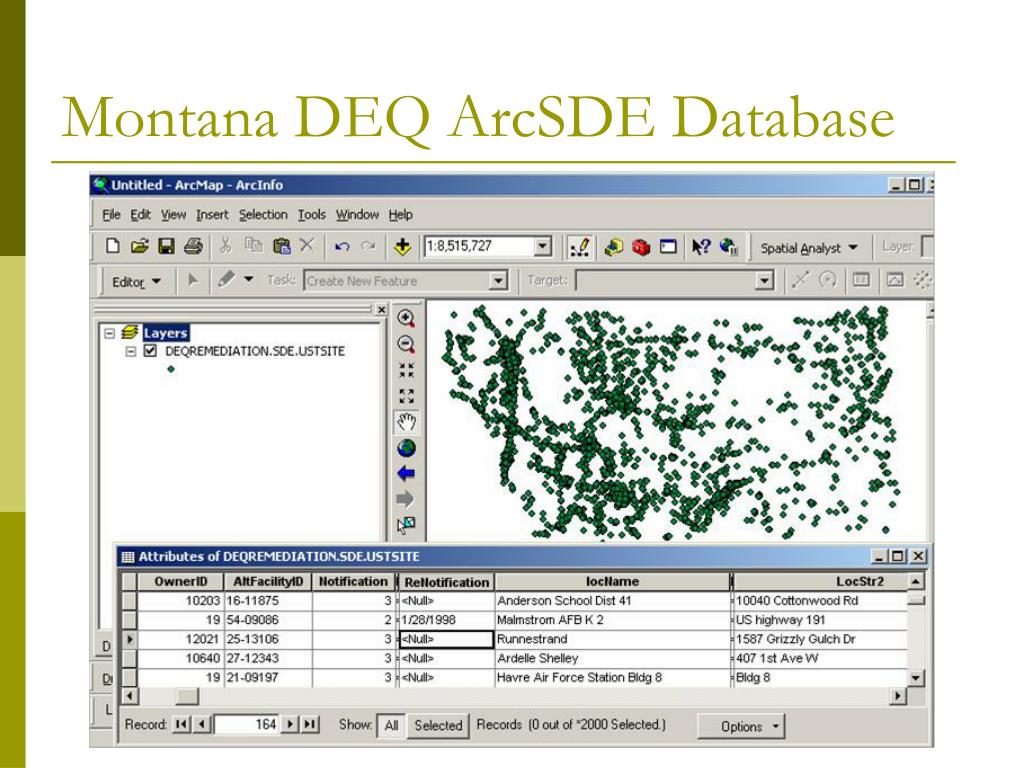Viewport: 1024px width, 768px height.
Task: Click the New map document icon
Action: [112, 246]
